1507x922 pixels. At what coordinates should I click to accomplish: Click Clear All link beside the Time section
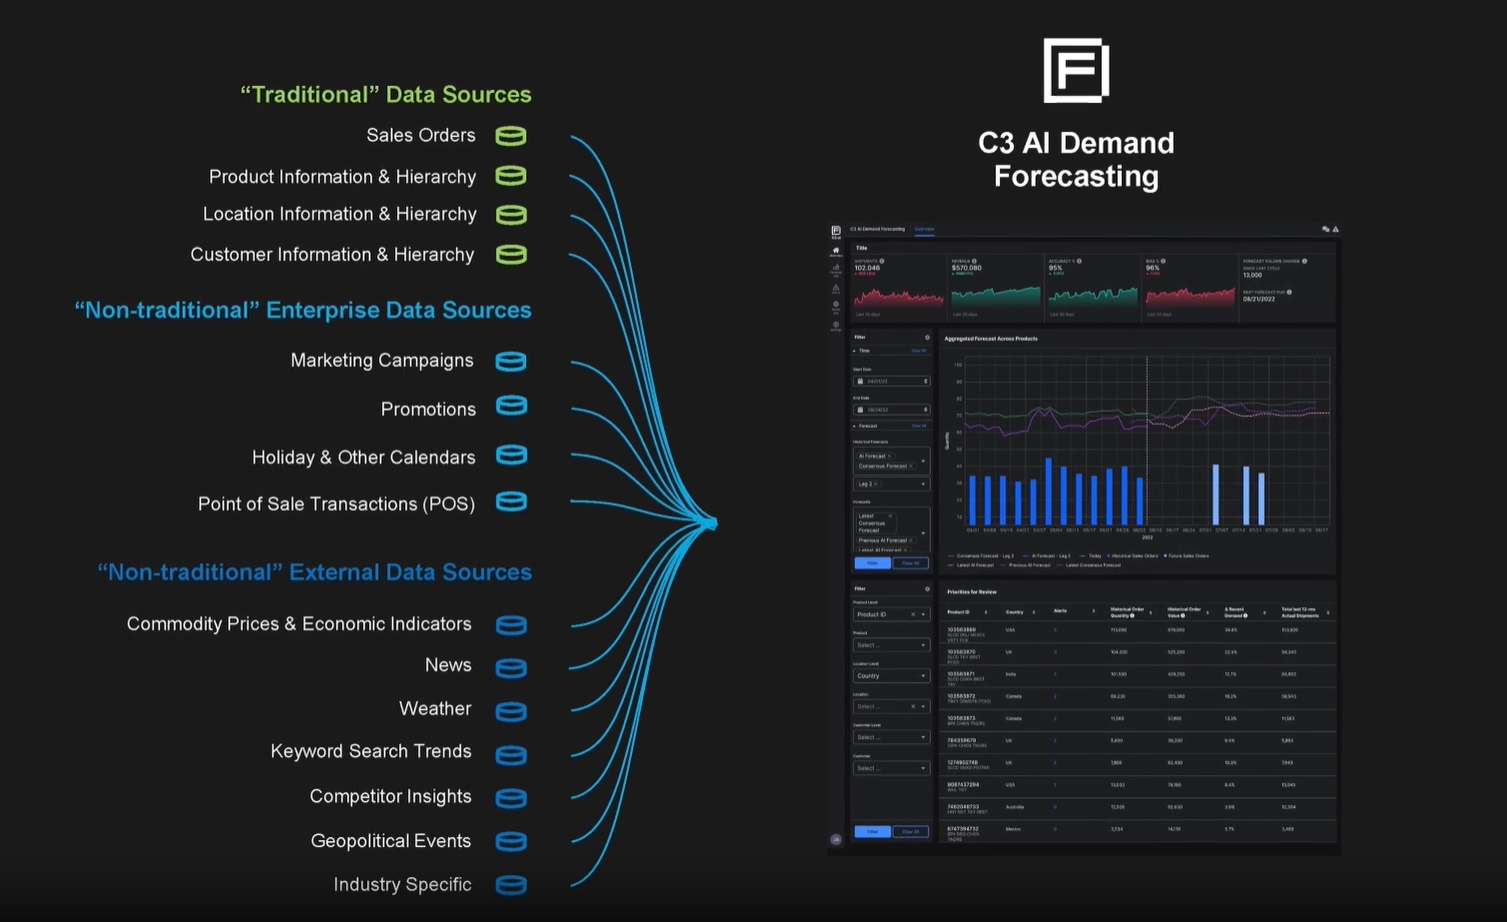[x=919, y=351]
